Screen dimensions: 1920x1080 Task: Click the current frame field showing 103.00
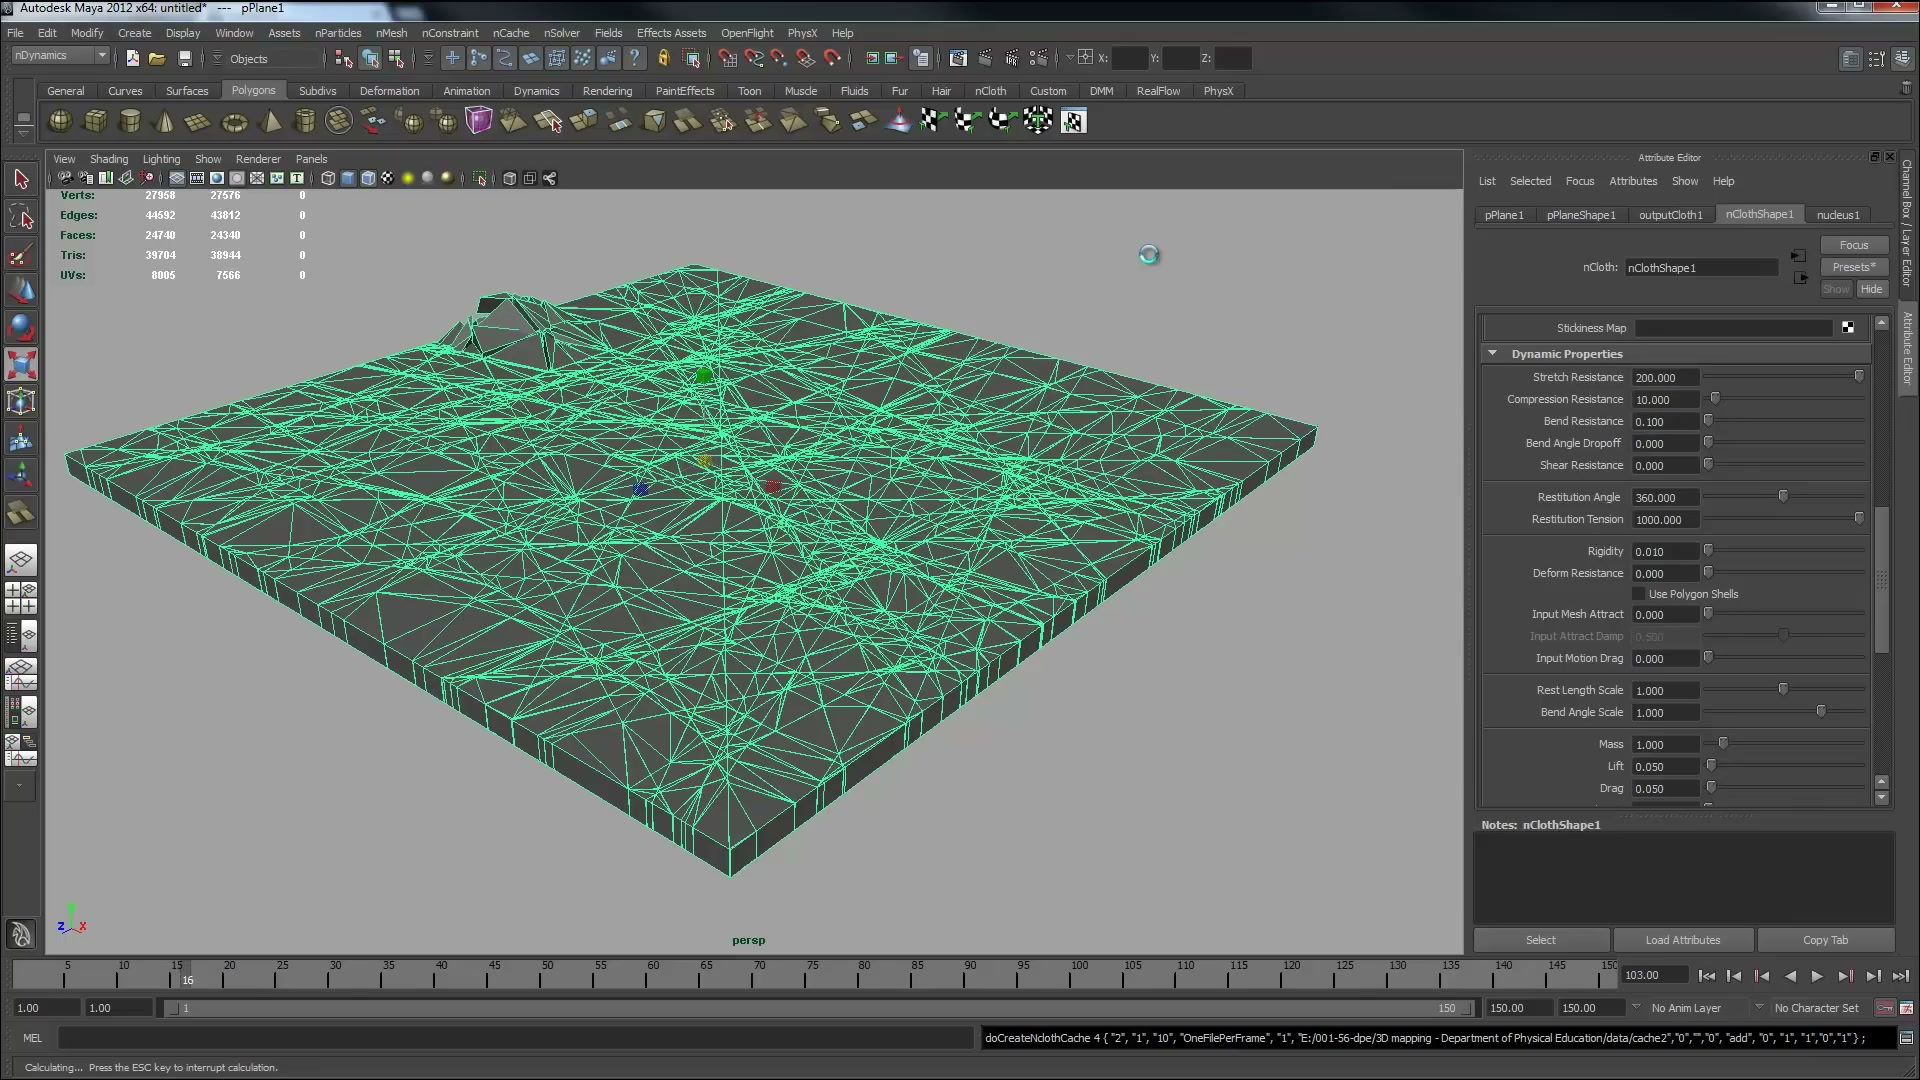1655,976
